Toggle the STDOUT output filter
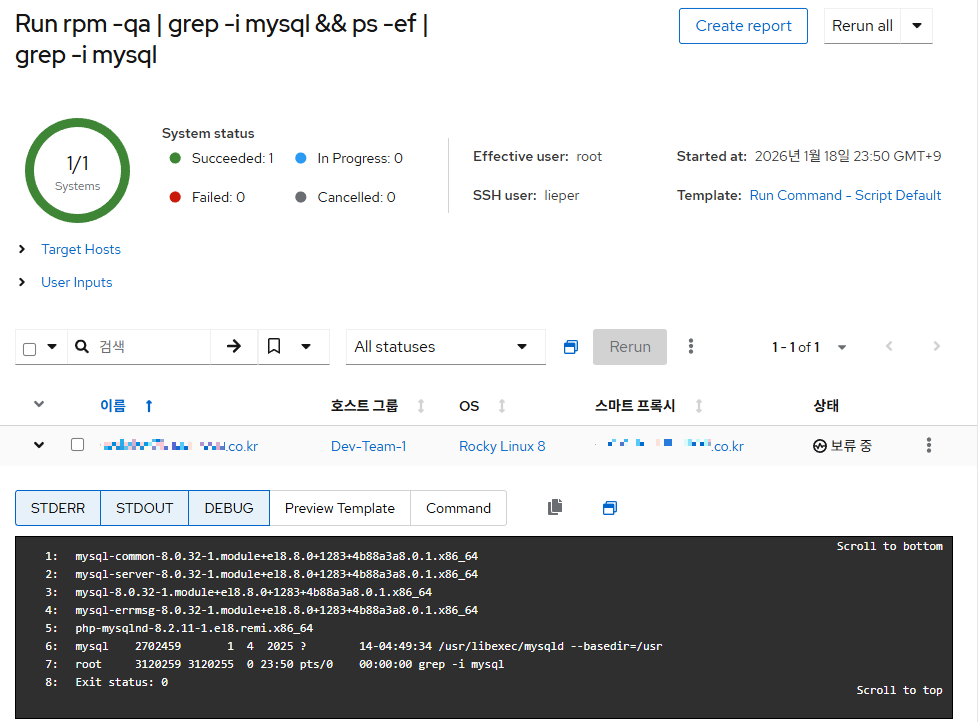Image resolution: width=979 pixels, height=722 pixels. [x=144, y=508]
